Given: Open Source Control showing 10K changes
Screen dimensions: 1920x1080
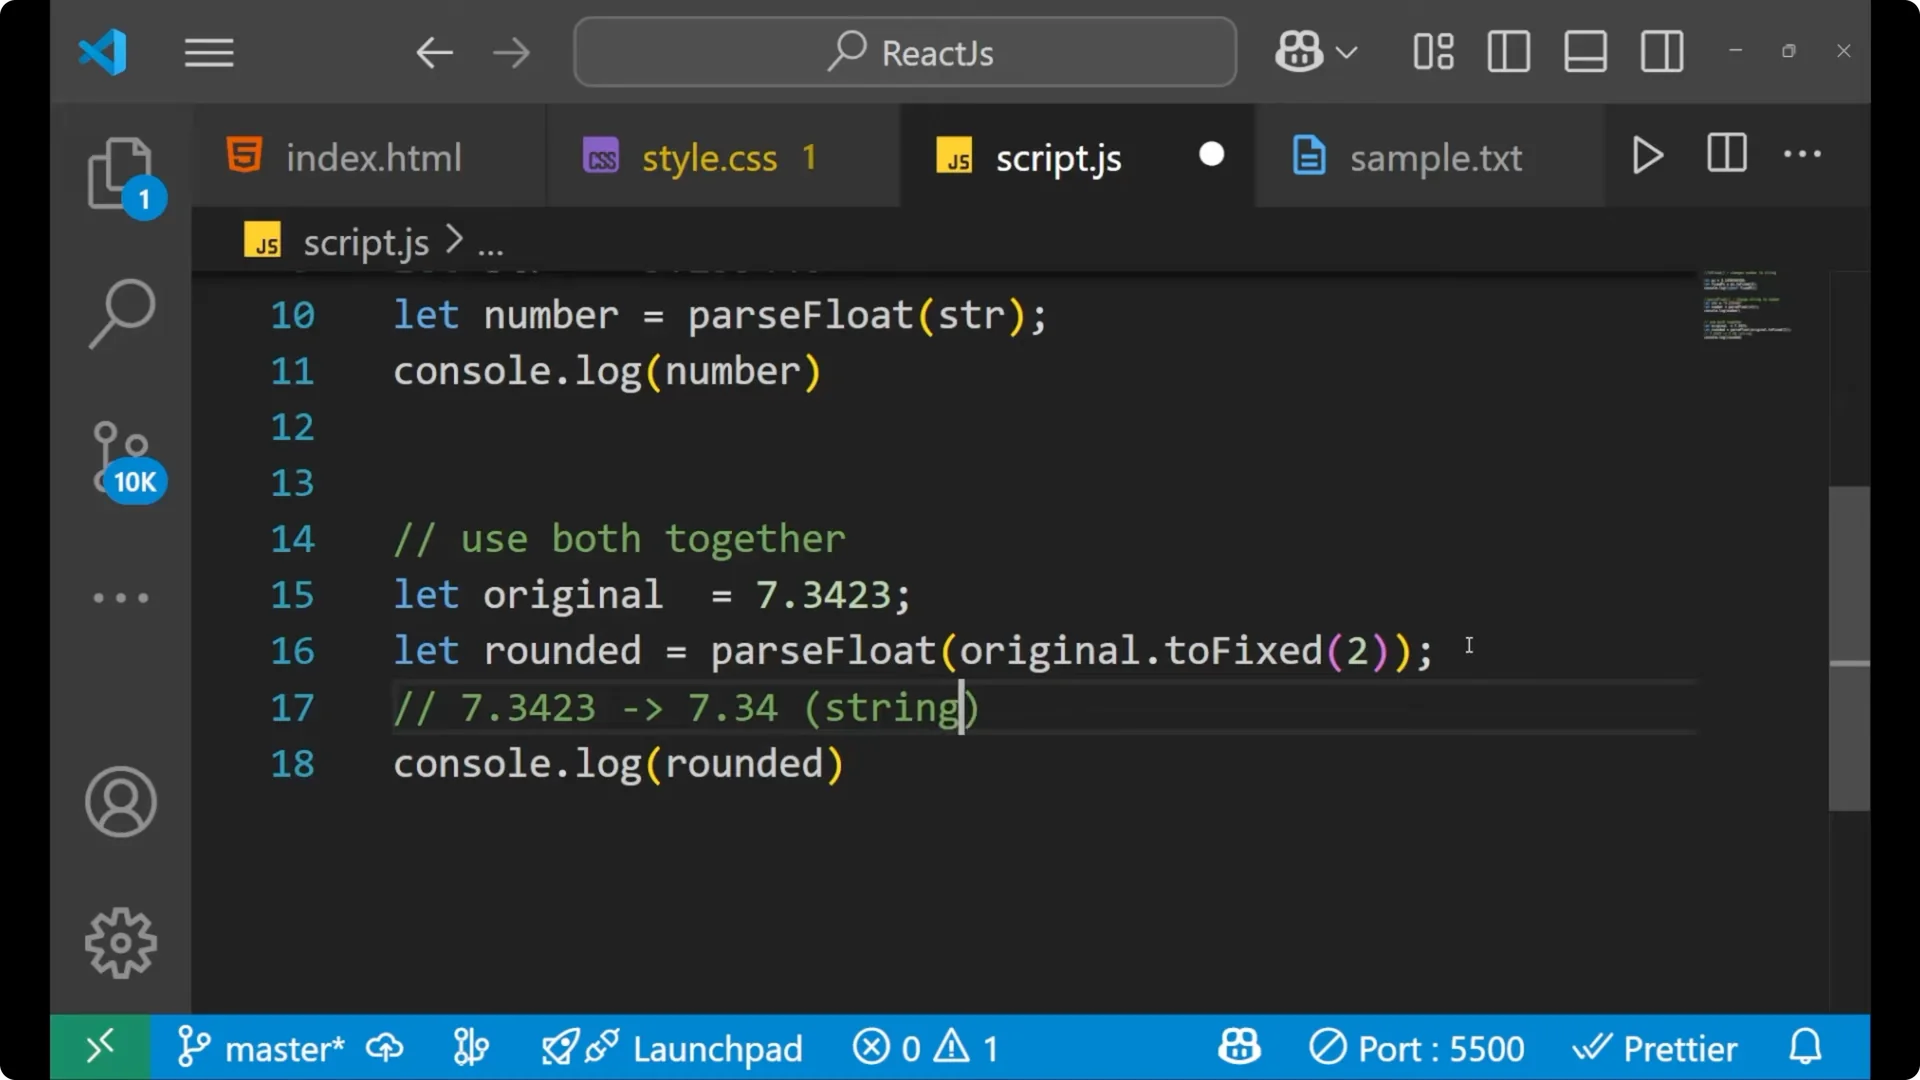Looking at the screenshot, I should pos(120,455).
